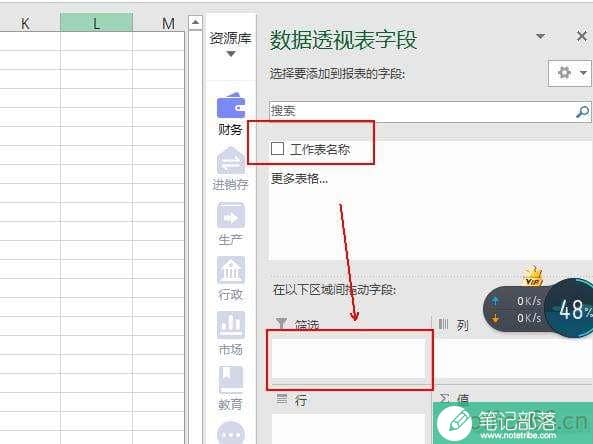Viewport: 593px width, 444px height.
Task: Open the 教育 education book icon
Action: 230,380
